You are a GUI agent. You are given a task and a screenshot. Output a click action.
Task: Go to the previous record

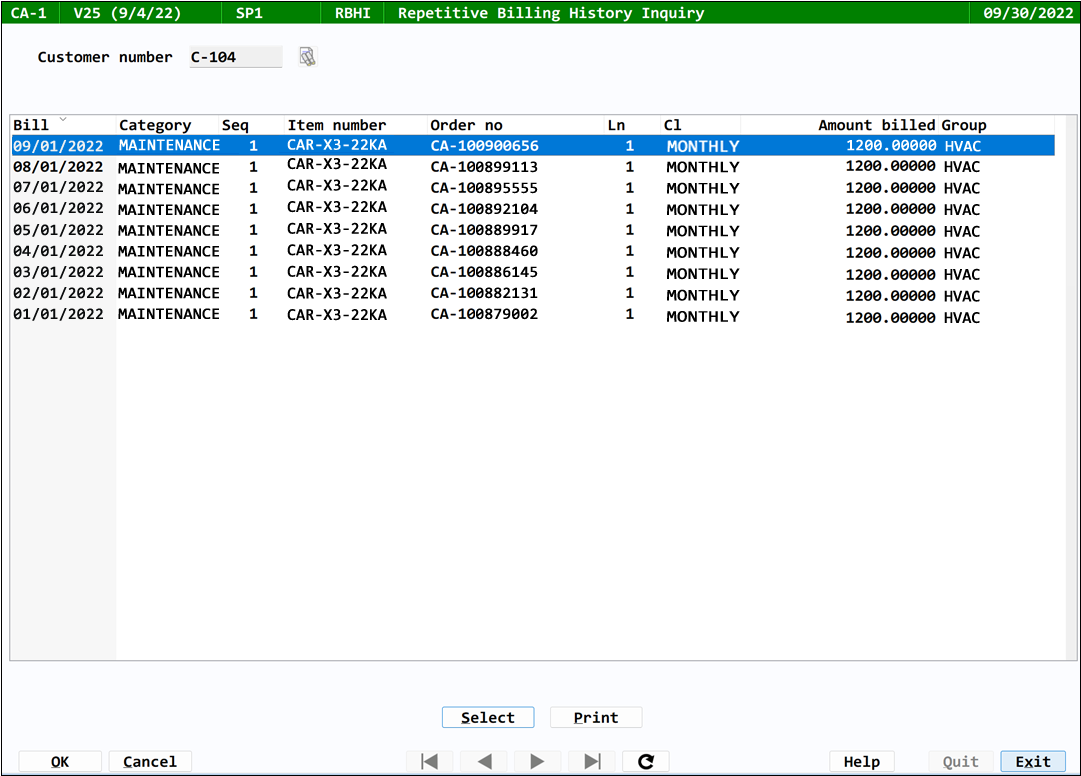click(484, 762)
